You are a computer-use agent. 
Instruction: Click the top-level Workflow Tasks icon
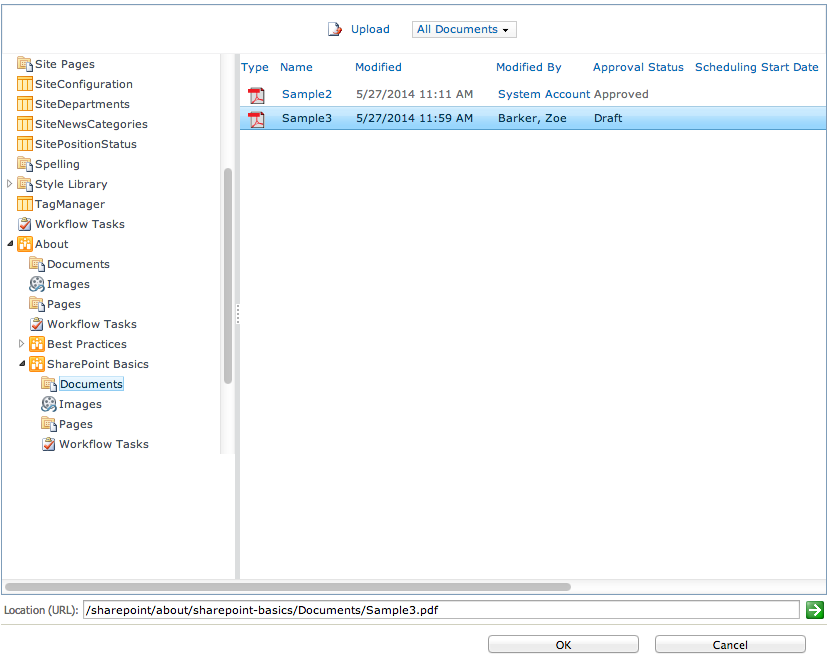coord(25,225)
